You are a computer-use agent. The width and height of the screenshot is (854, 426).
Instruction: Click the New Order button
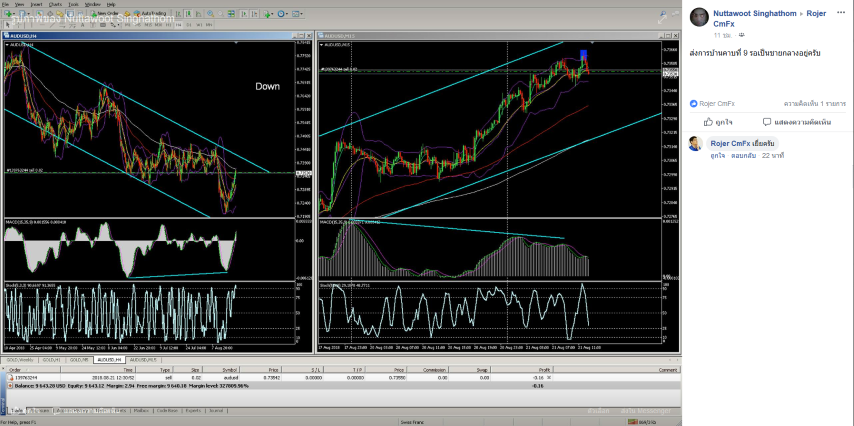coord(105,14)
